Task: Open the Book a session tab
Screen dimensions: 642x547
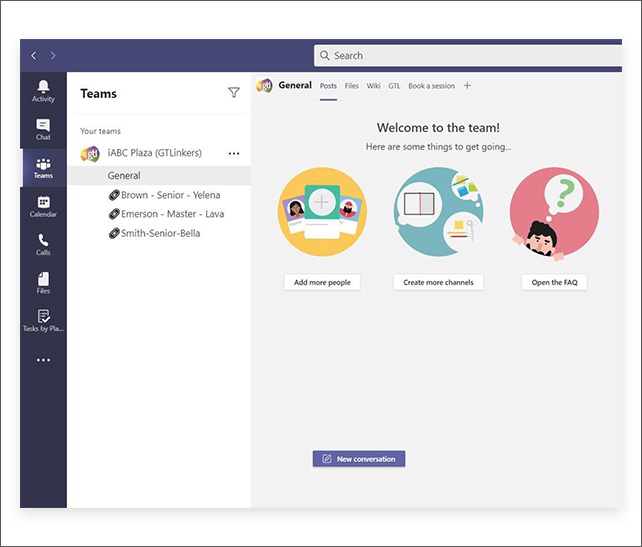Action: [431, 86]
